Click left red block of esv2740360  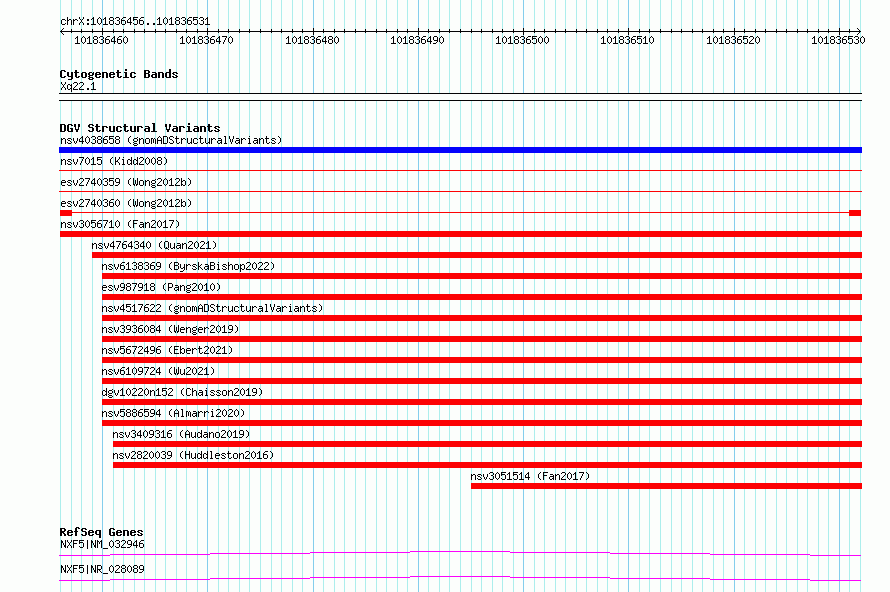[x=66, y=213]
